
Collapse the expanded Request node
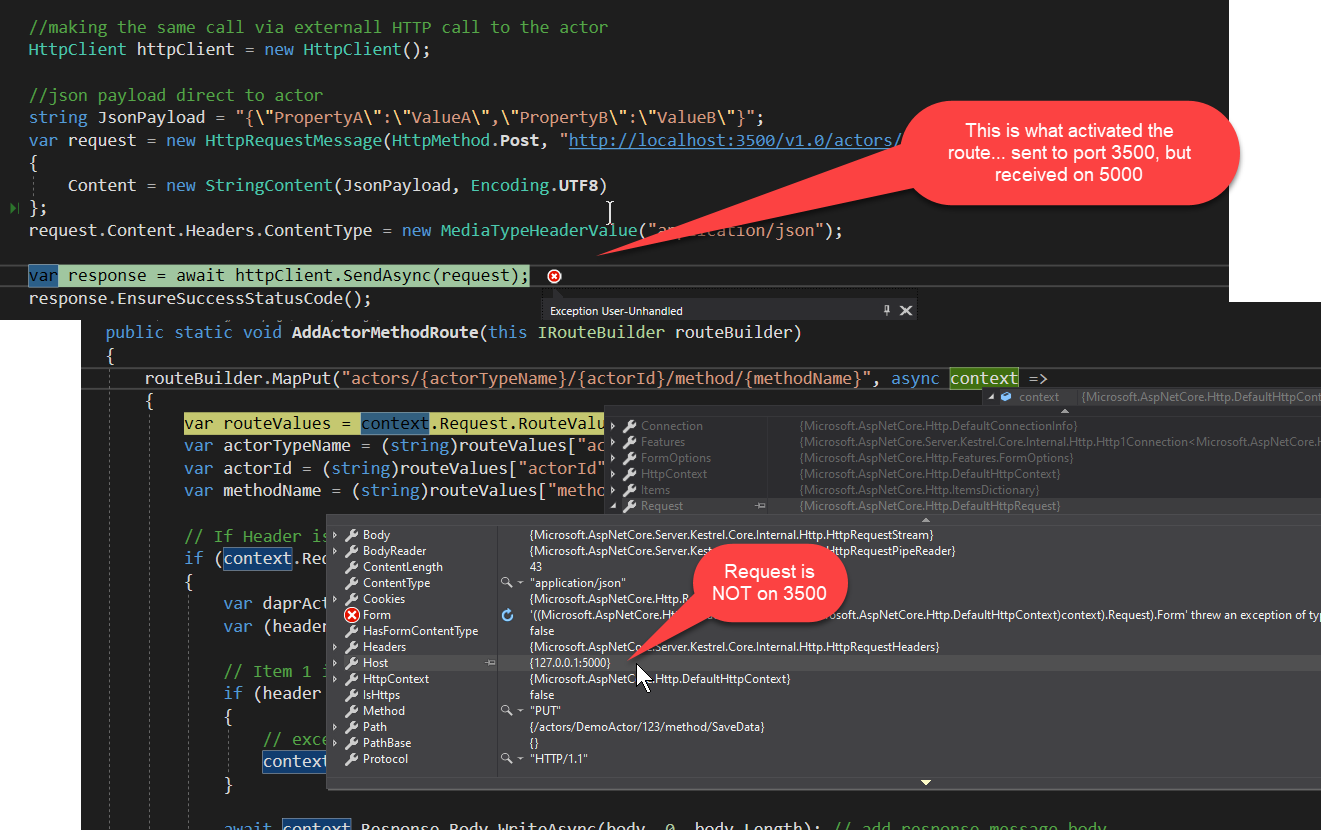[x=611, y=506]
